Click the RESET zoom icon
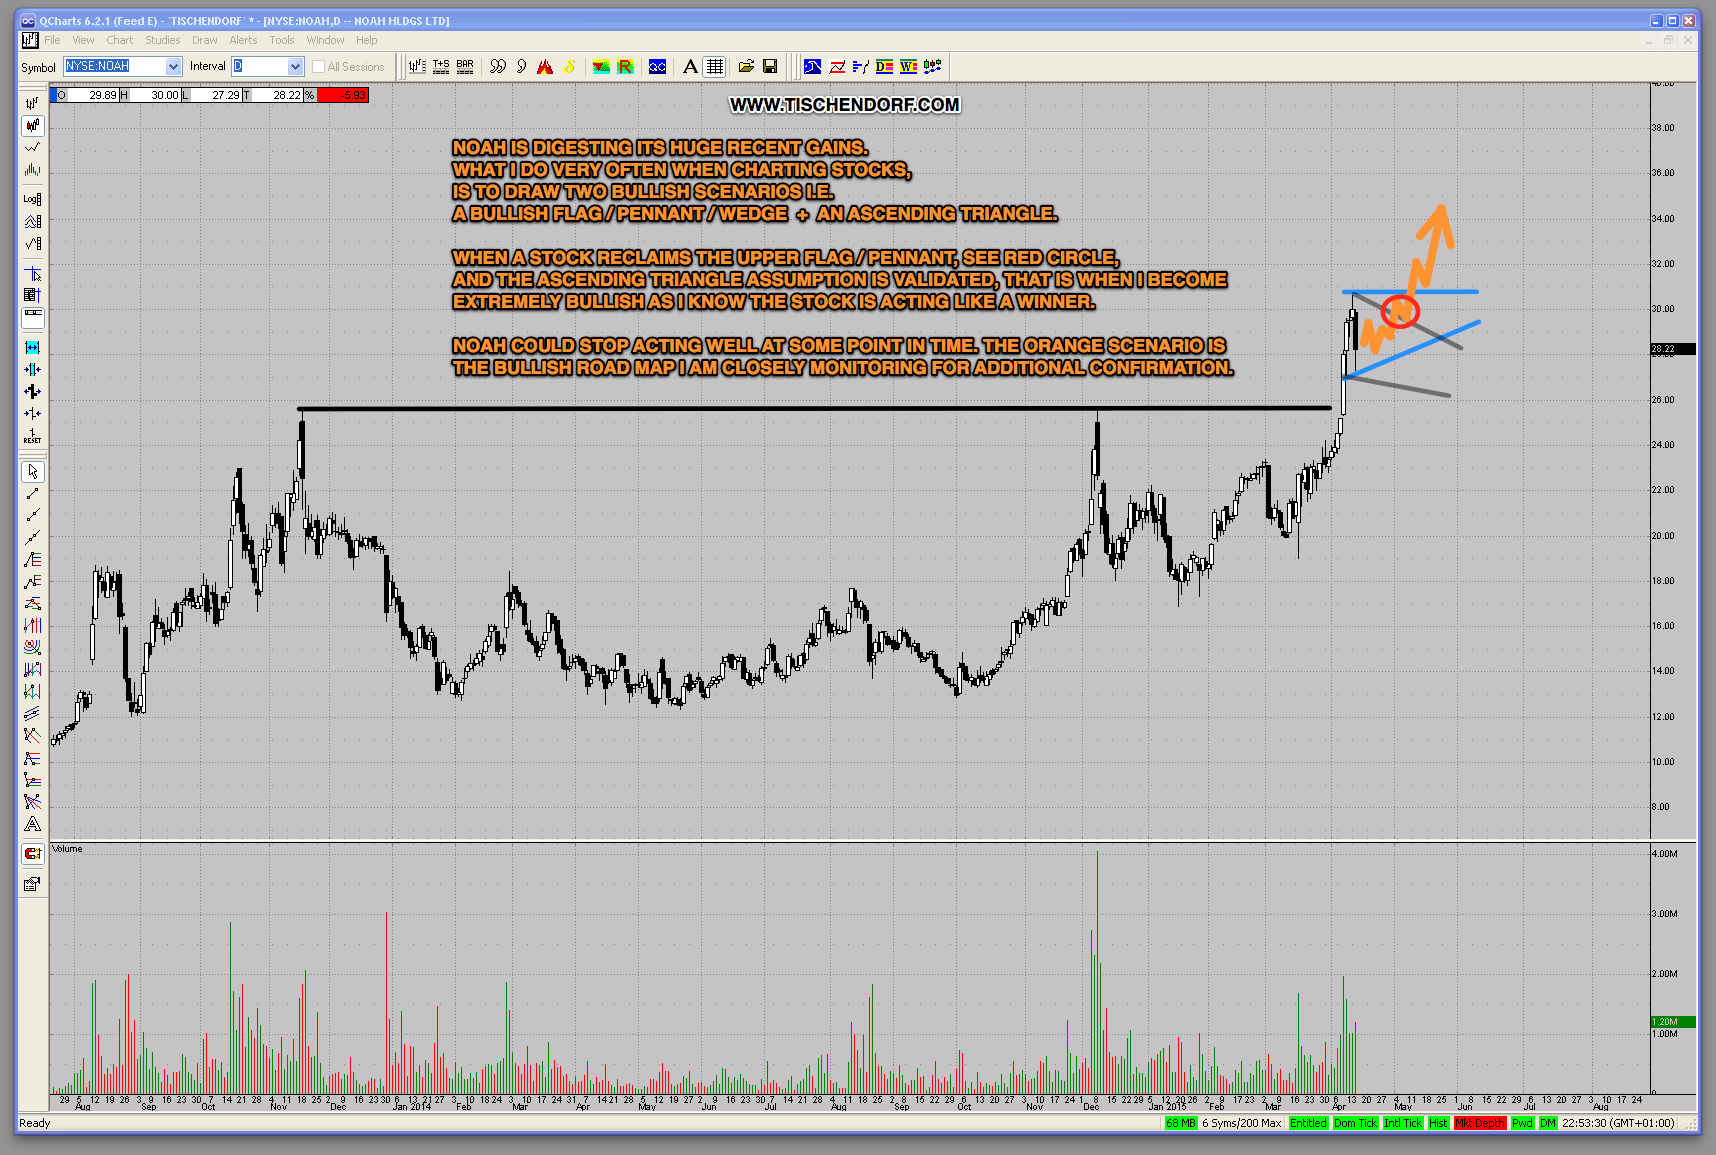This screenshot has height=1155, width=1716. [33, 436]
